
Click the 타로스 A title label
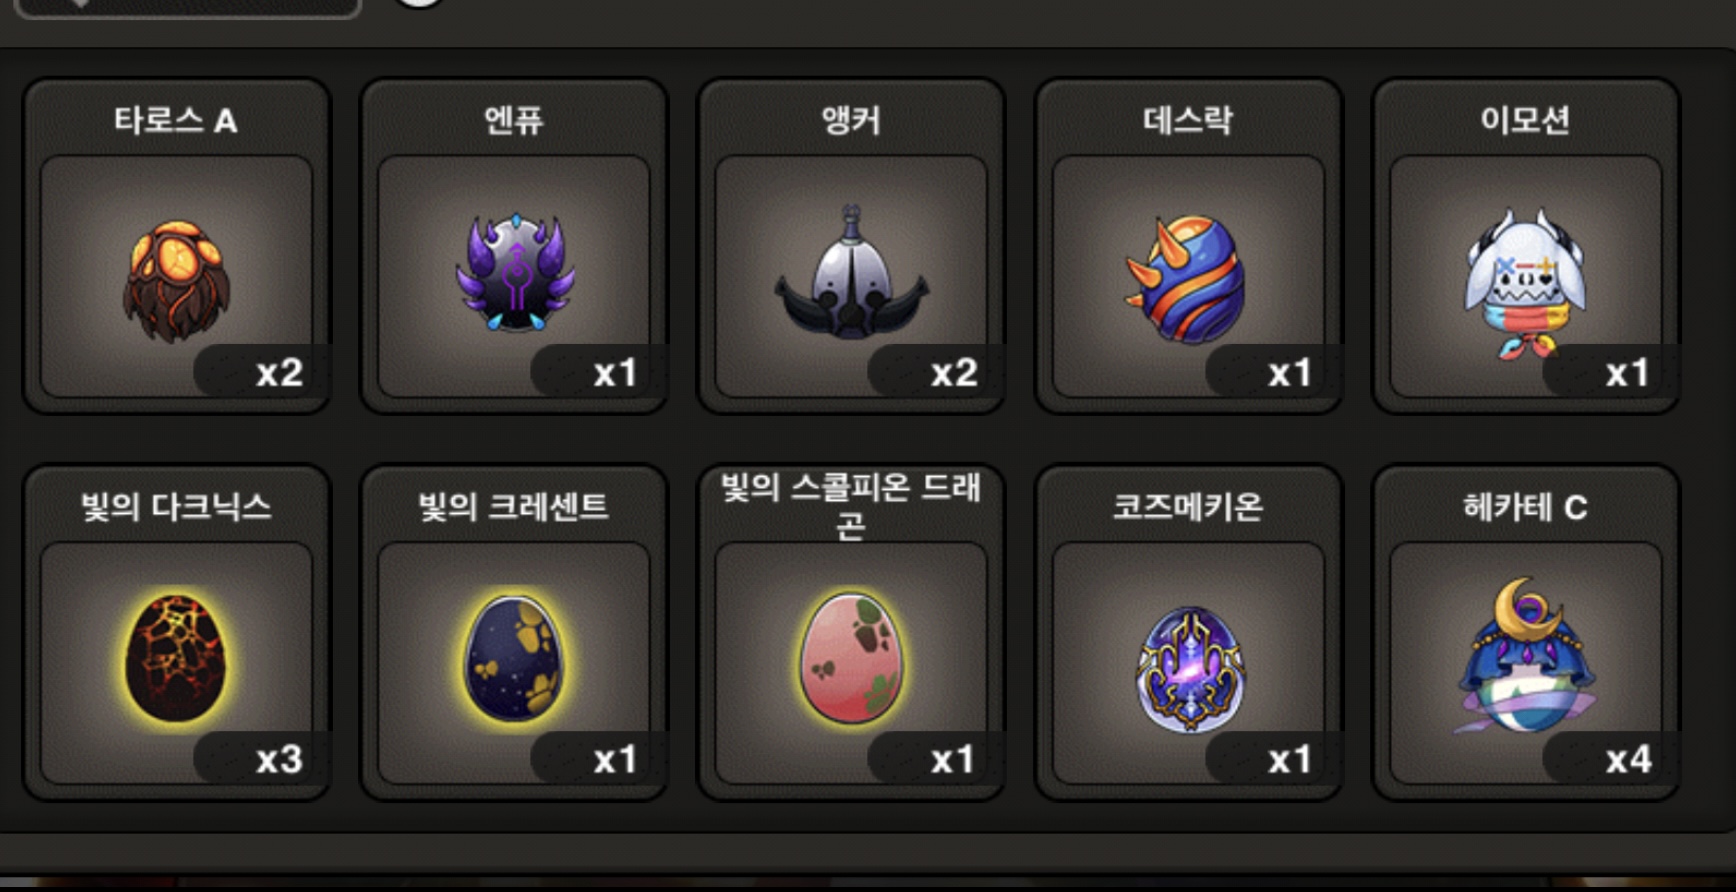coord(176,121)
